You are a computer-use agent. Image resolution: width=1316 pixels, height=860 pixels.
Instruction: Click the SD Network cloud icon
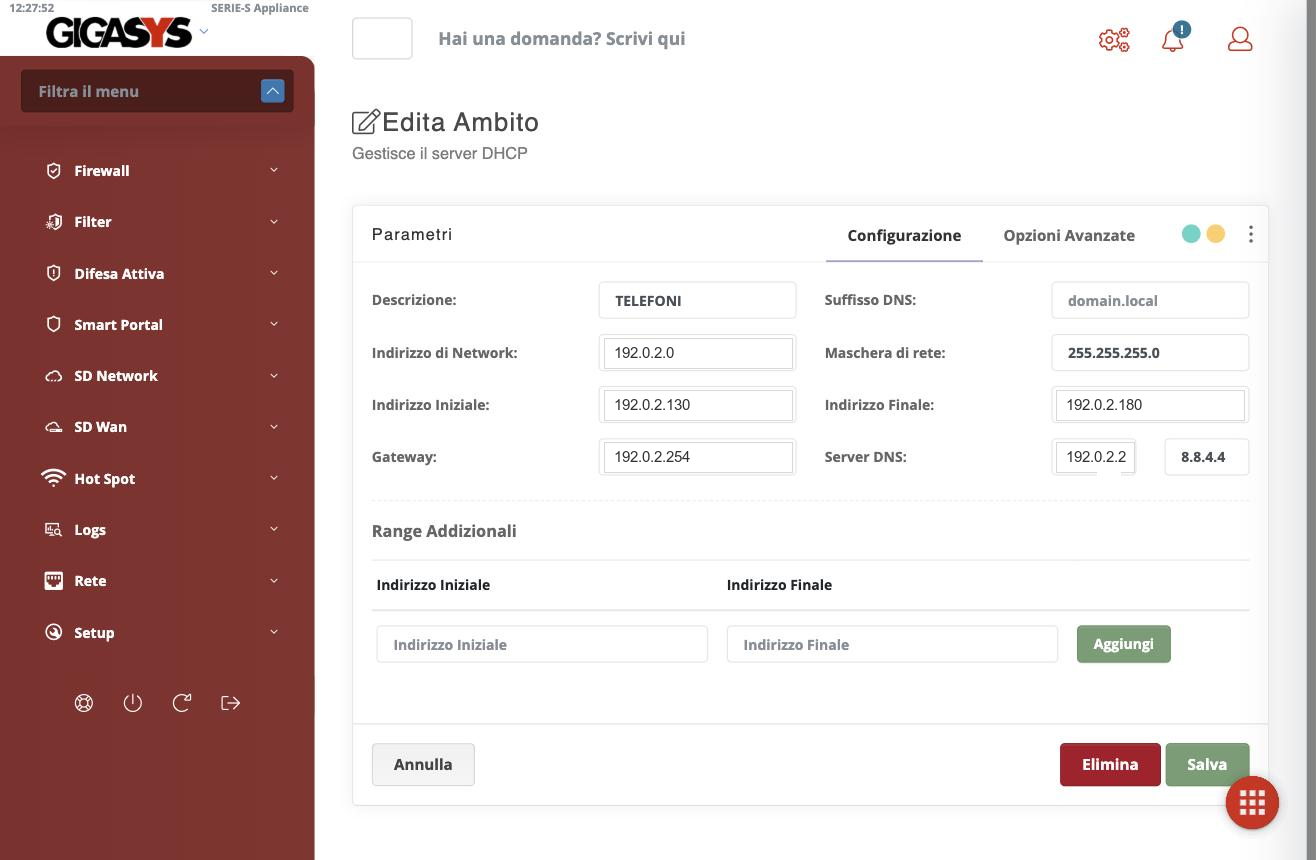click(x=54, y=376)
